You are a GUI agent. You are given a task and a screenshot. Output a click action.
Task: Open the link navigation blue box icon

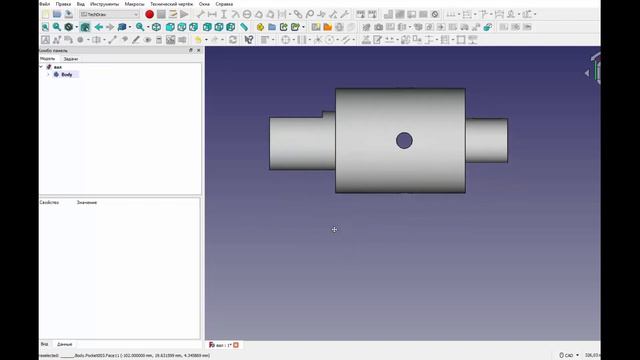pyautogui.click(x=122, y=27)
